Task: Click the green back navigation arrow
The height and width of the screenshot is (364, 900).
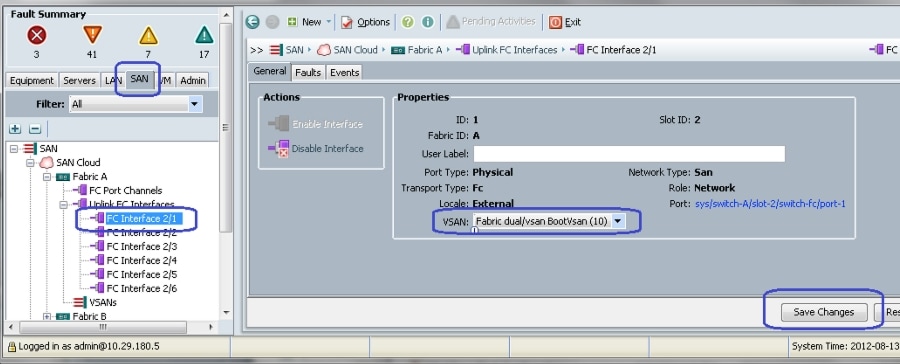Action: click(253, 22)
